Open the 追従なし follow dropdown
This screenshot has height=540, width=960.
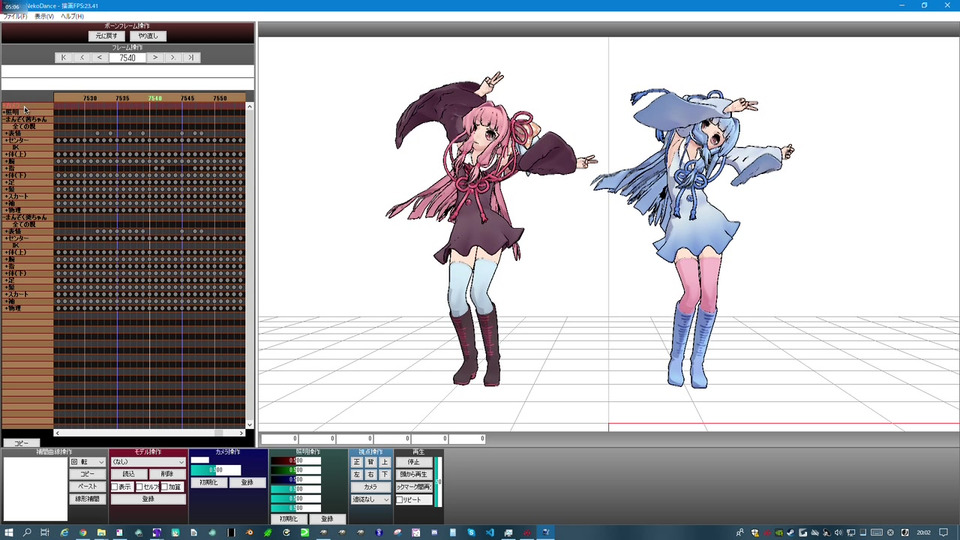tap(370, 499)
